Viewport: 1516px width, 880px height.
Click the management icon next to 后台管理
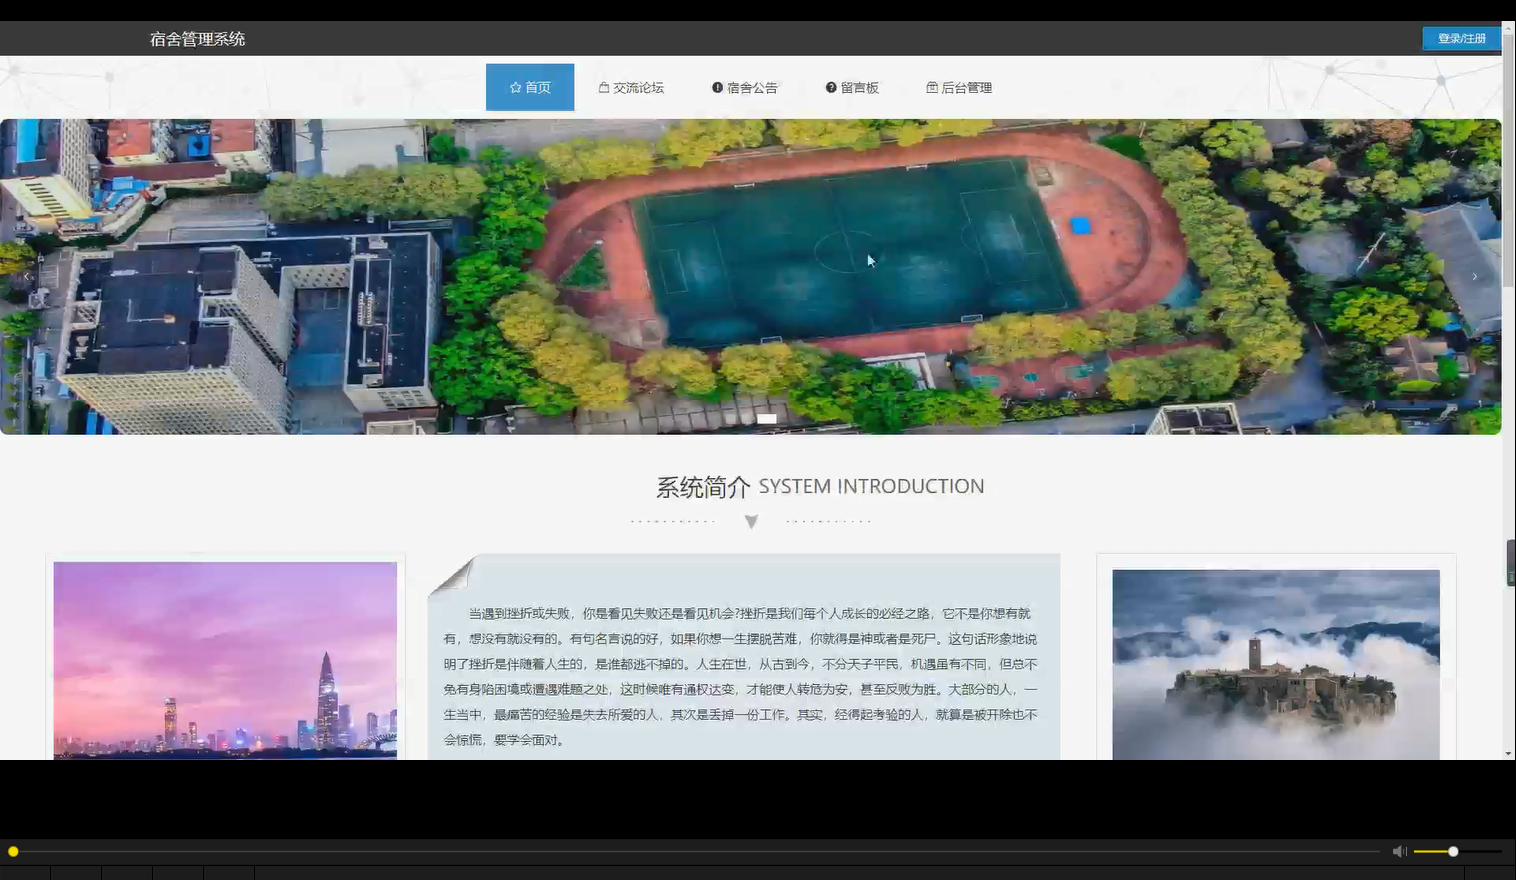[x=931, y=87]
